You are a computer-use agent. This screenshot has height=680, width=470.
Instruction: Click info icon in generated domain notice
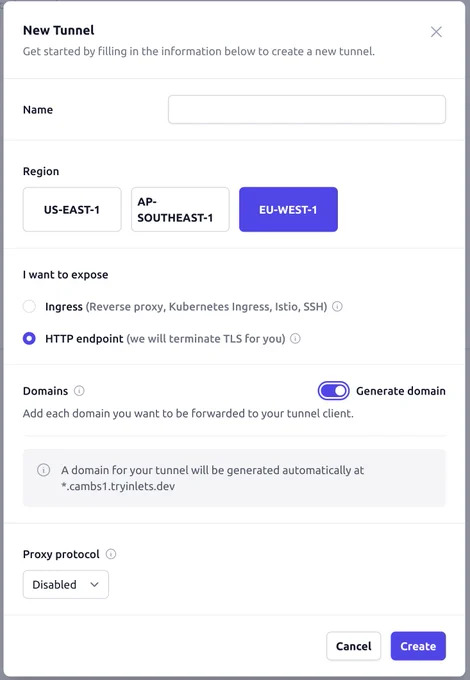pos(43,470)
